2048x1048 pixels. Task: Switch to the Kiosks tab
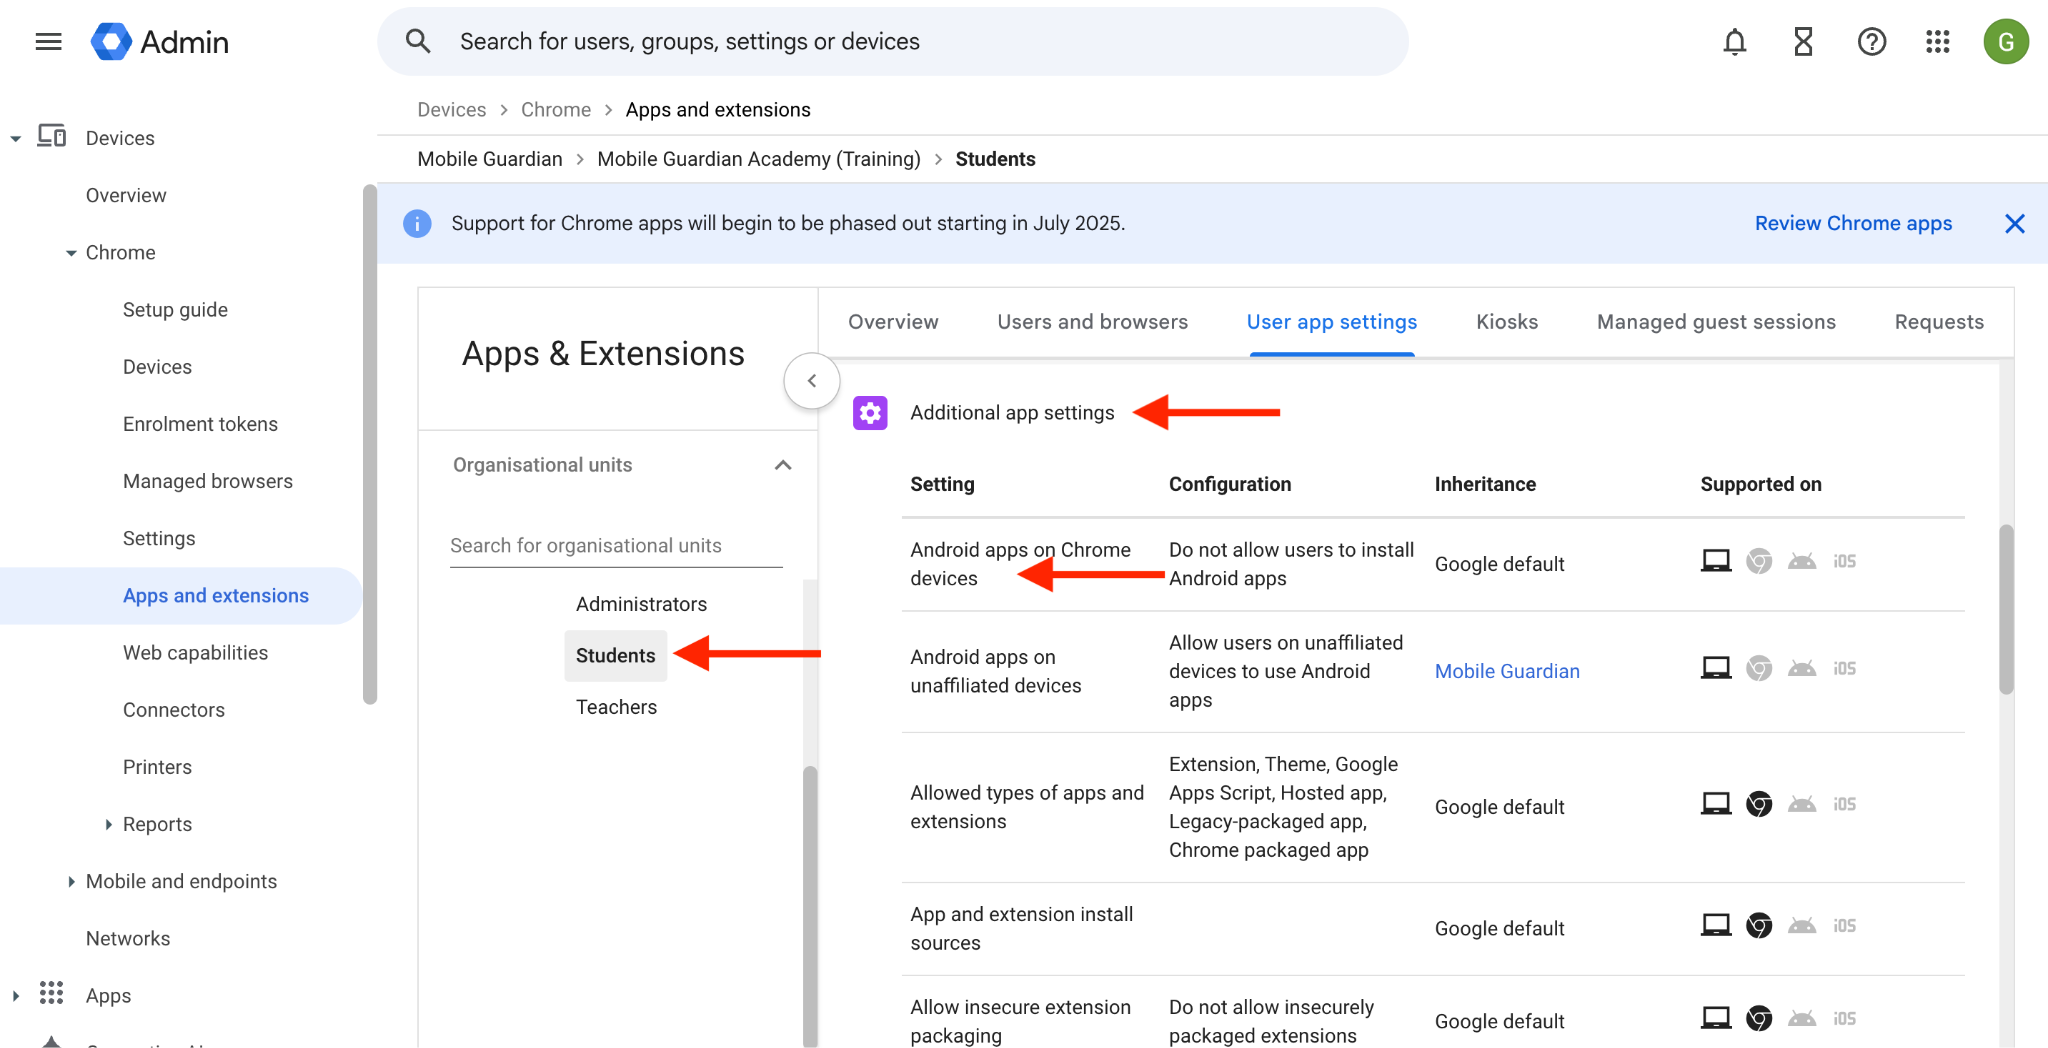tap(1506, 322)
